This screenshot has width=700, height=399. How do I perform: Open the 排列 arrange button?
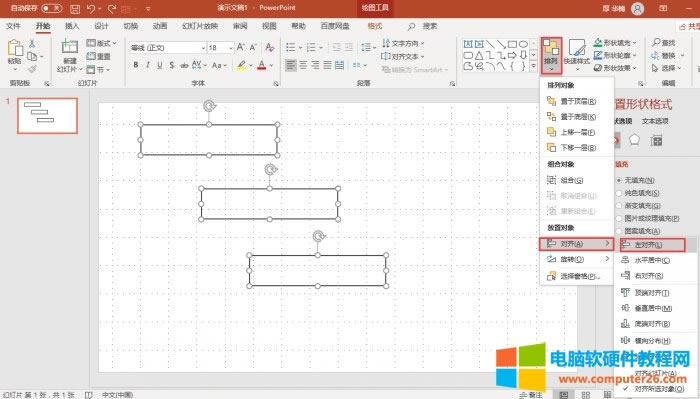point(551,55)
